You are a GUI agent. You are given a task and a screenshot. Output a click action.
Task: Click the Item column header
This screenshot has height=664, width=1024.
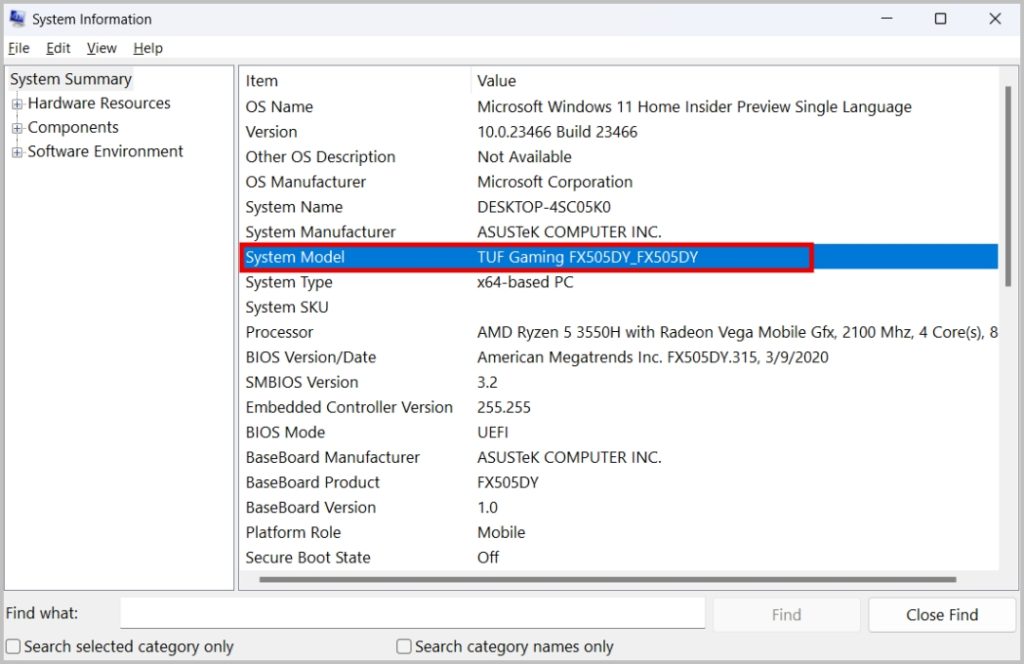[x=262, y=81]
